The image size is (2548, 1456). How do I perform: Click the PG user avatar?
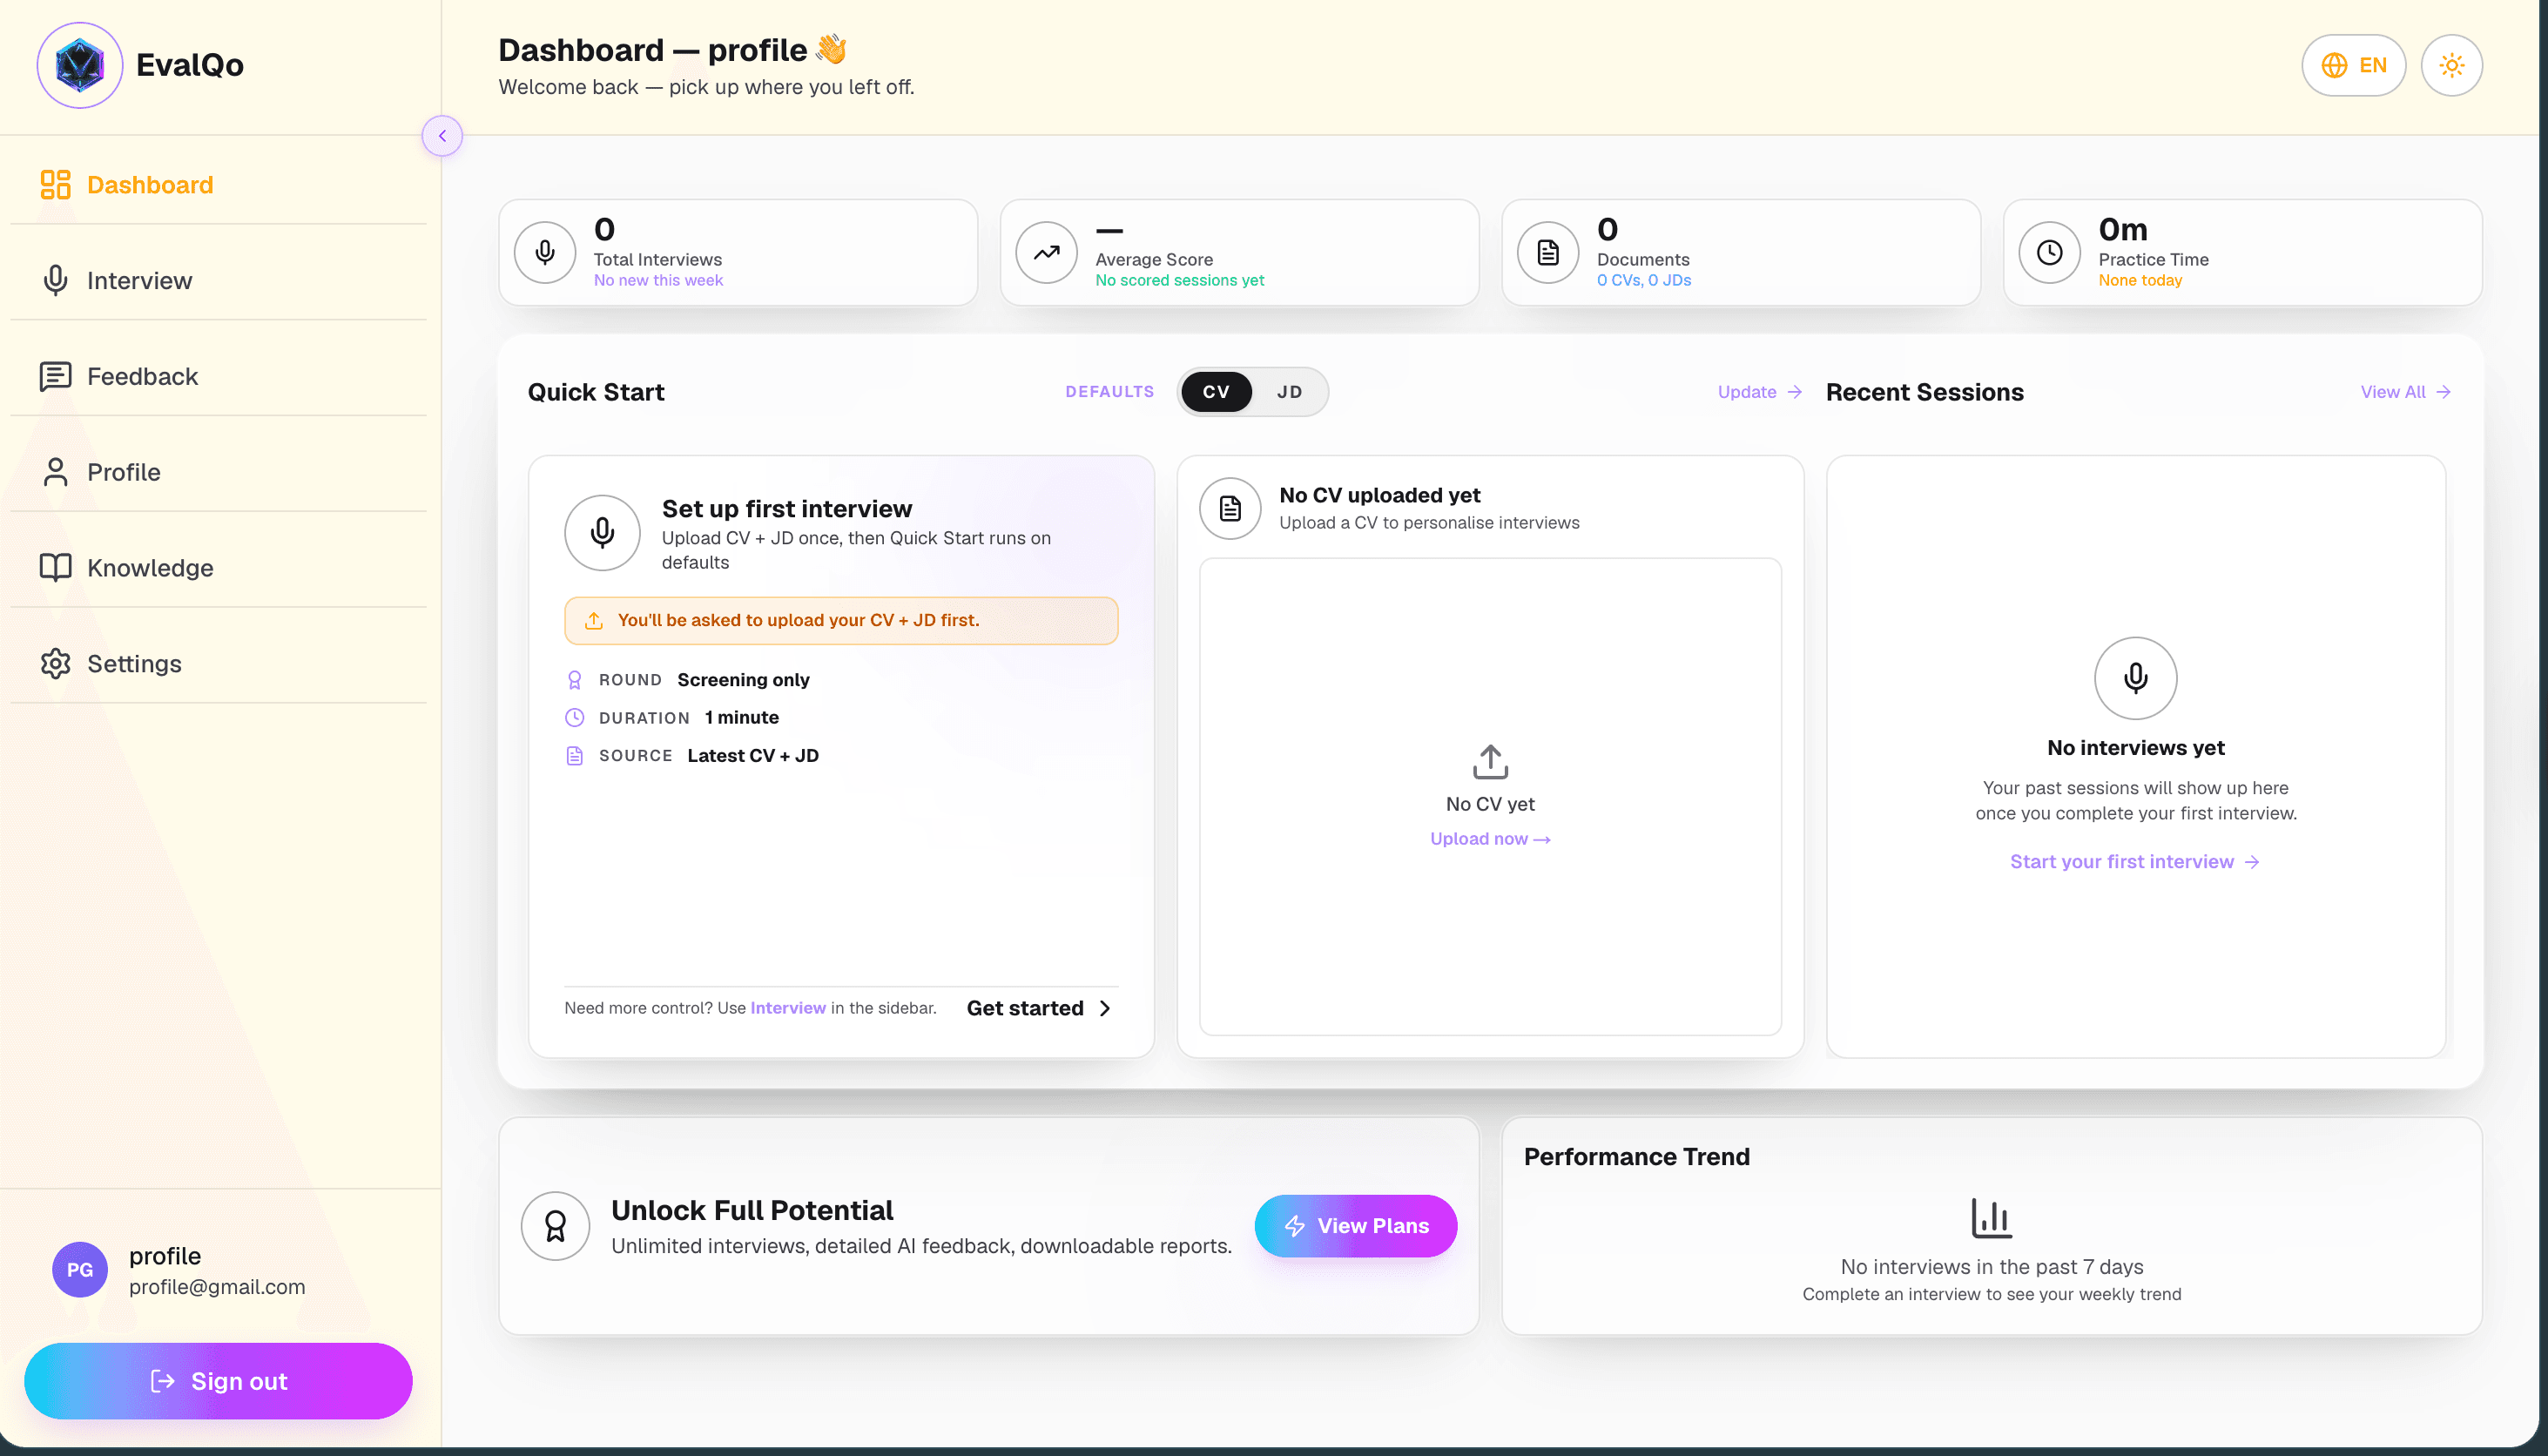tap(80, 1270)
